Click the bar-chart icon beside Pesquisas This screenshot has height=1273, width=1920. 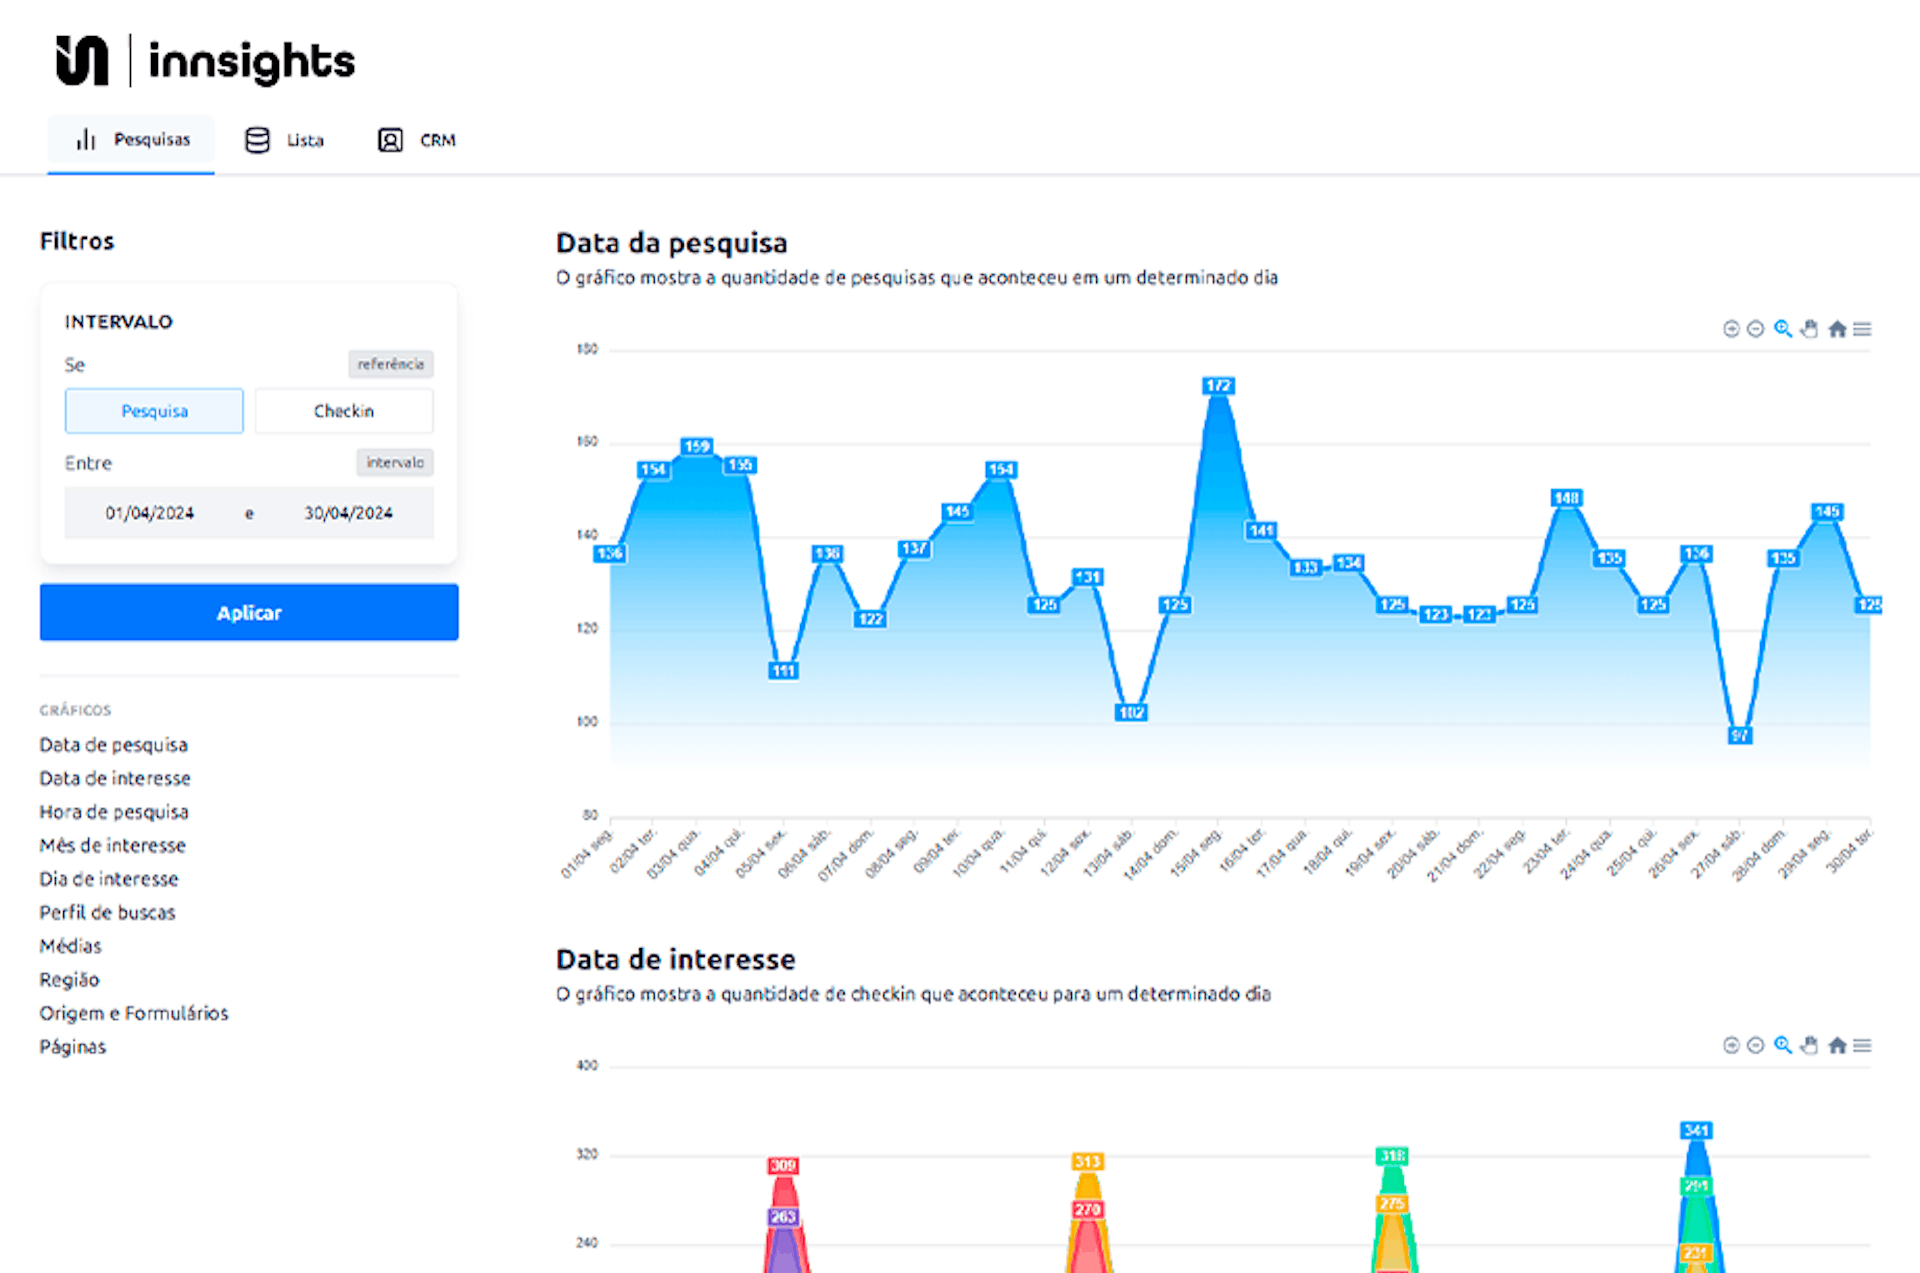(86, 140)
